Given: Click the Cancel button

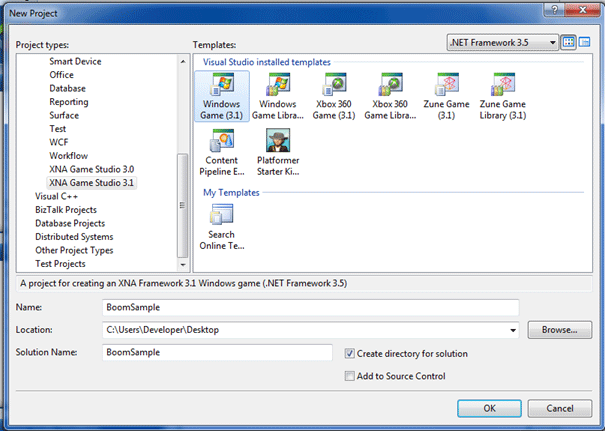Looking at the screenshot, I should coord(559,408).
